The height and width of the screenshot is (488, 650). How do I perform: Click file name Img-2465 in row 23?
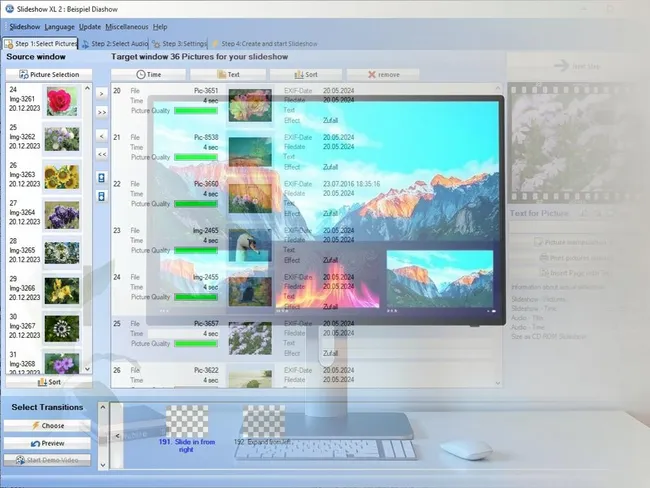(x=206, y=231)
